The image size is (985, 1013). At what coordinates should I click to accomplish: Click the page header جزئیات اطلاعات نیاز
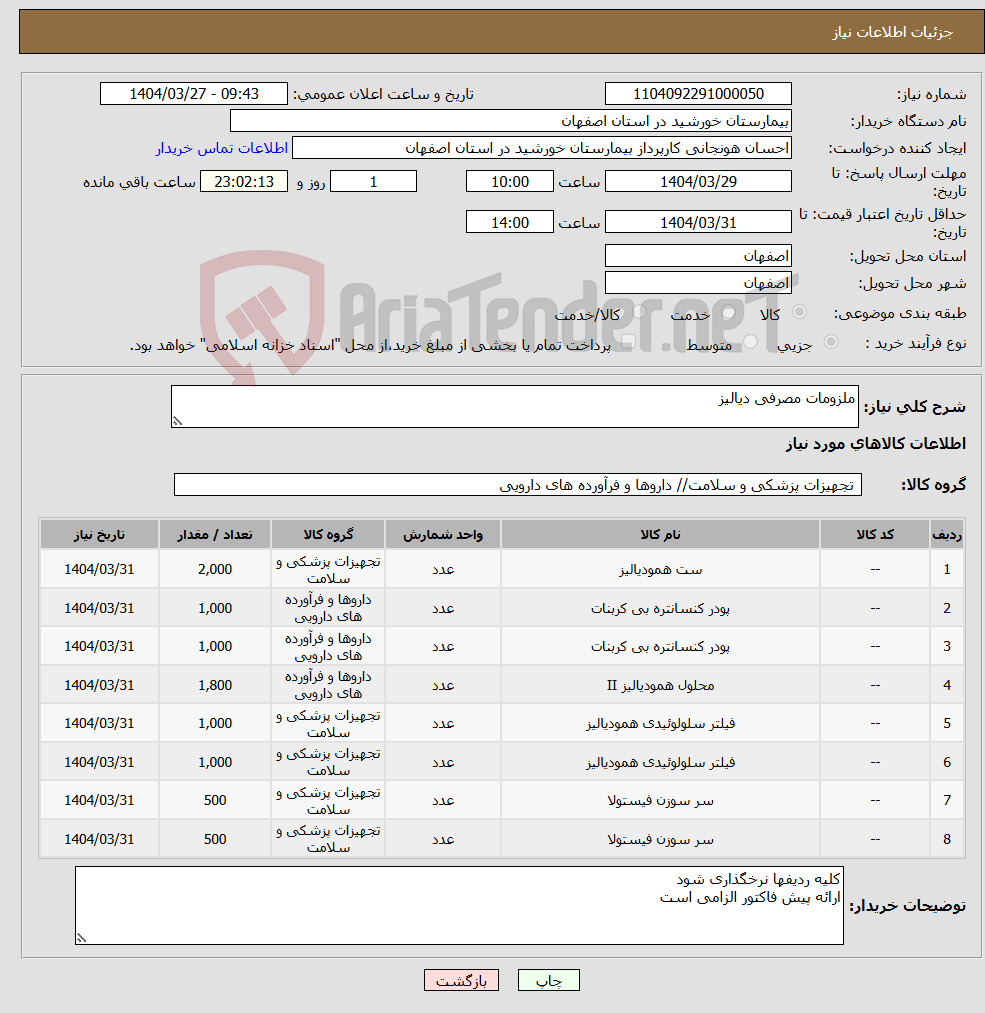(x=892, y=32)
